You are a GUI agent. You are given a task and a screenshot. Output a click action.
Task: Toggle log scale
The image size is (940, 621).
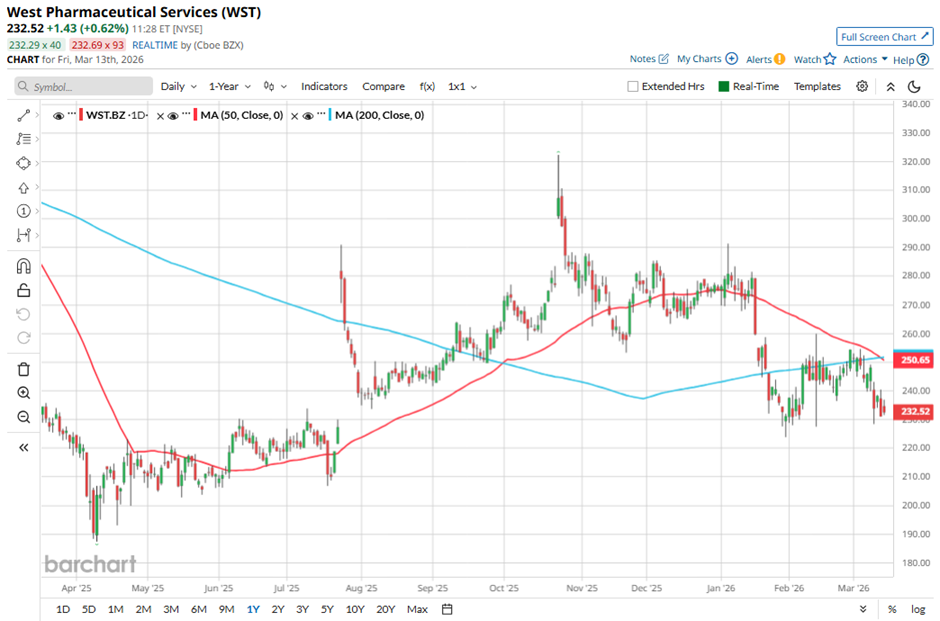pyautogui.click(x=918, y=609)
